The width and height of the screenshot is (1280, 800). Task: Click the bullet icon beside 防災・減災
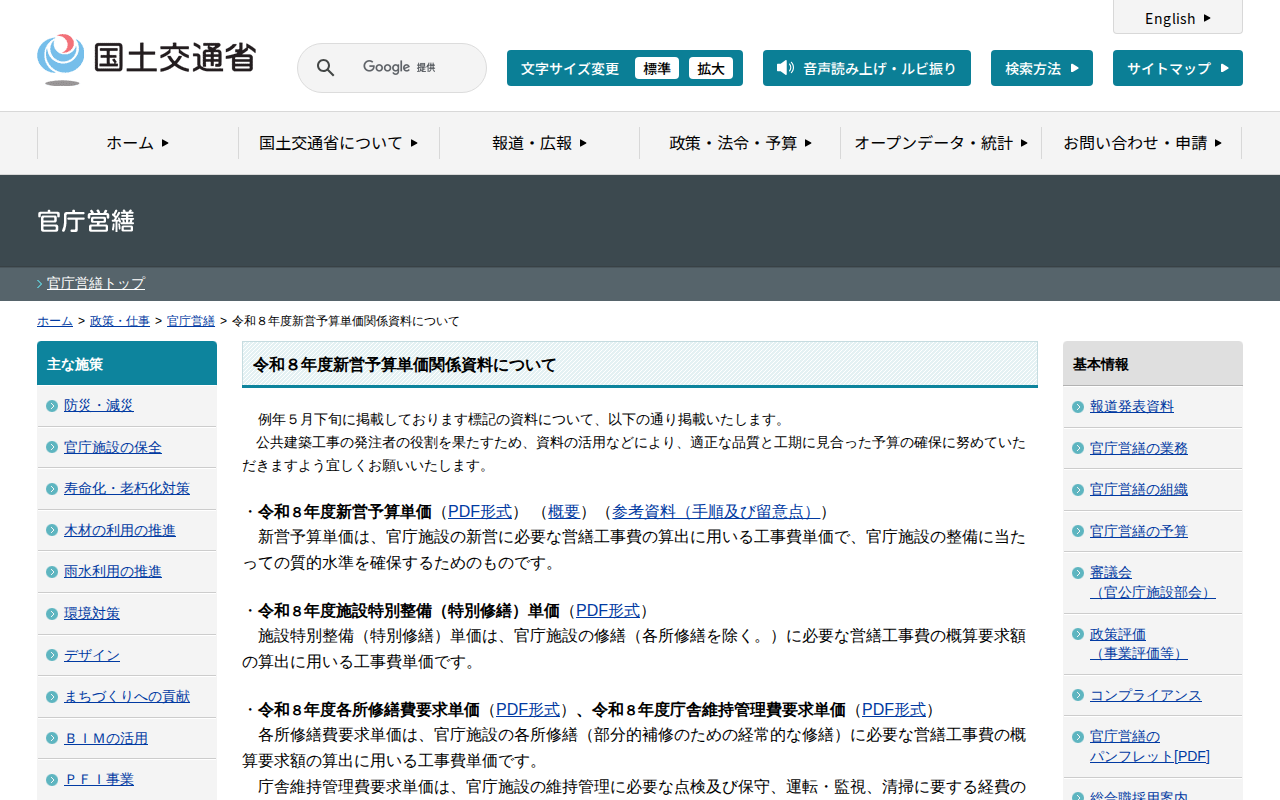coord(52,406)
